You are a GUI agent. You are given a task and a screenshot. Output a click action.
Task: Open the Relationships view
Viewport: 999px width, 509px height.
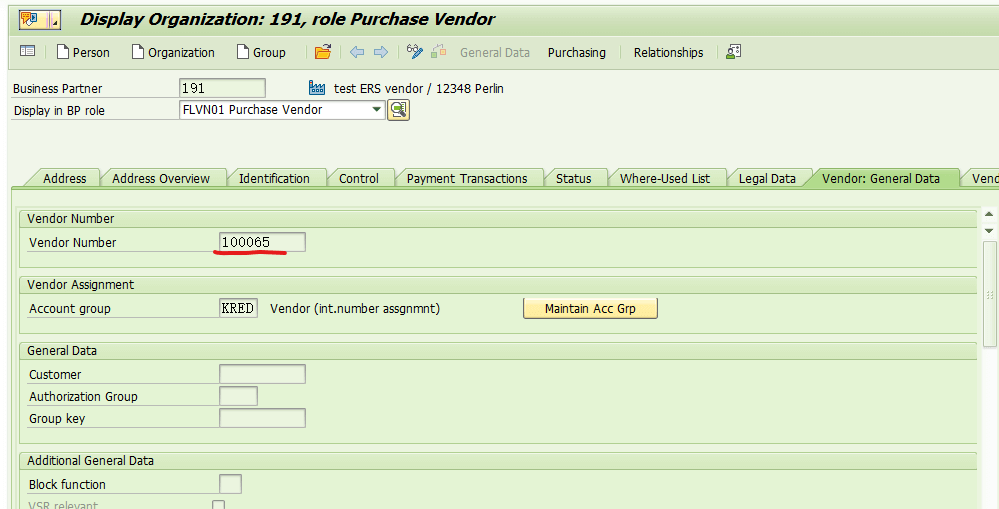(668, 53)
